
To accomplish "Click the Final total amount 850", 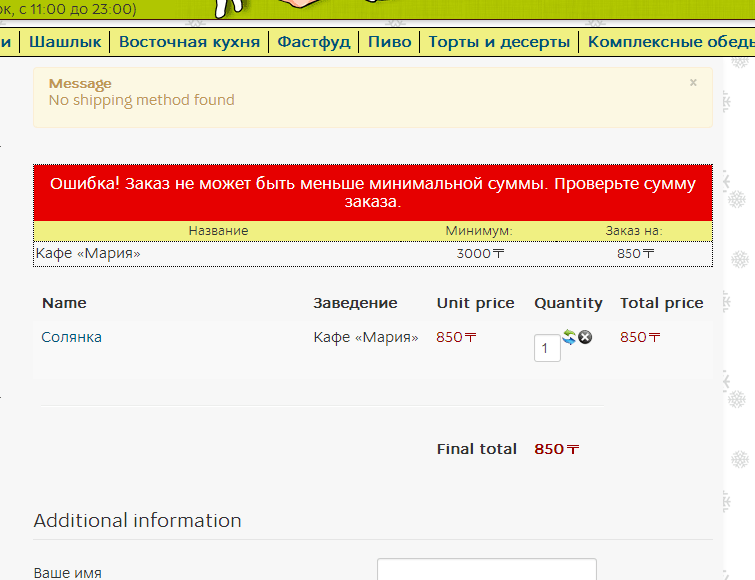I will point(557,449).
